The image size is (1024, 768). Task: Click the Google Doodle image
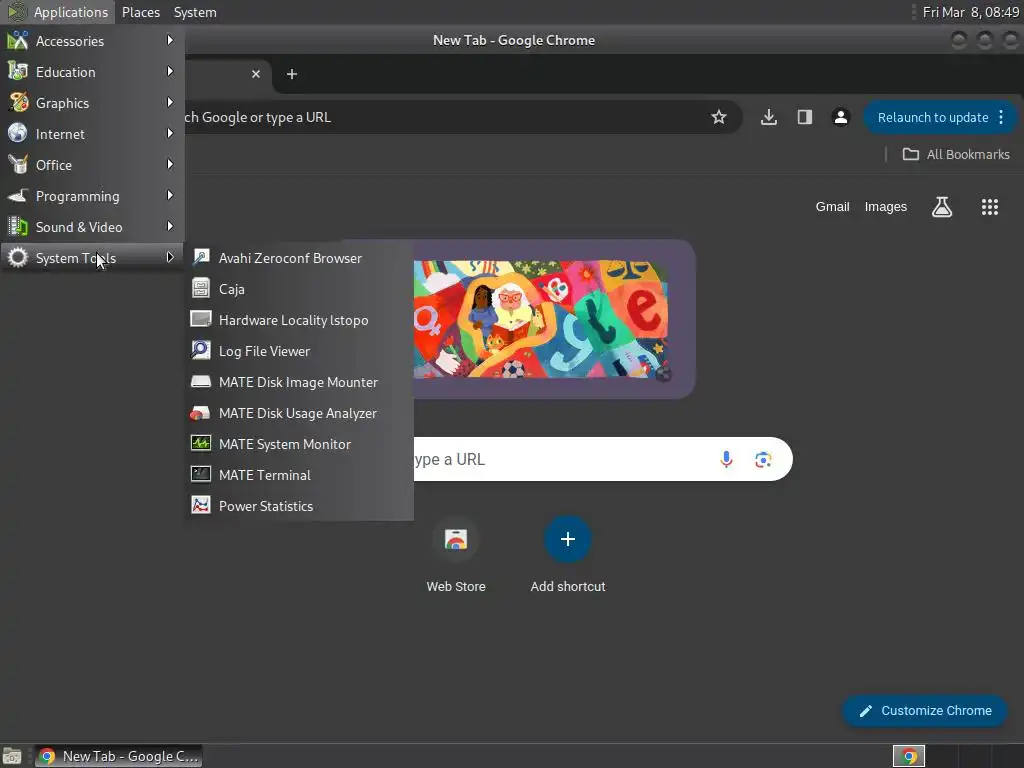click(541, 319)
